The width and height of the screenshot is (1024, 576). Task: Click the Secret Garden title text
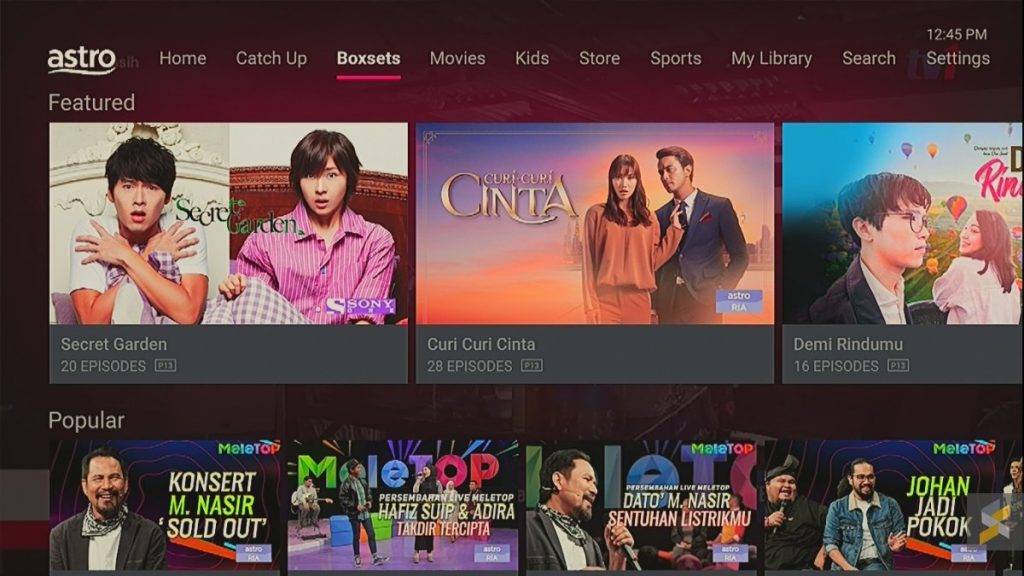(114, 344)
